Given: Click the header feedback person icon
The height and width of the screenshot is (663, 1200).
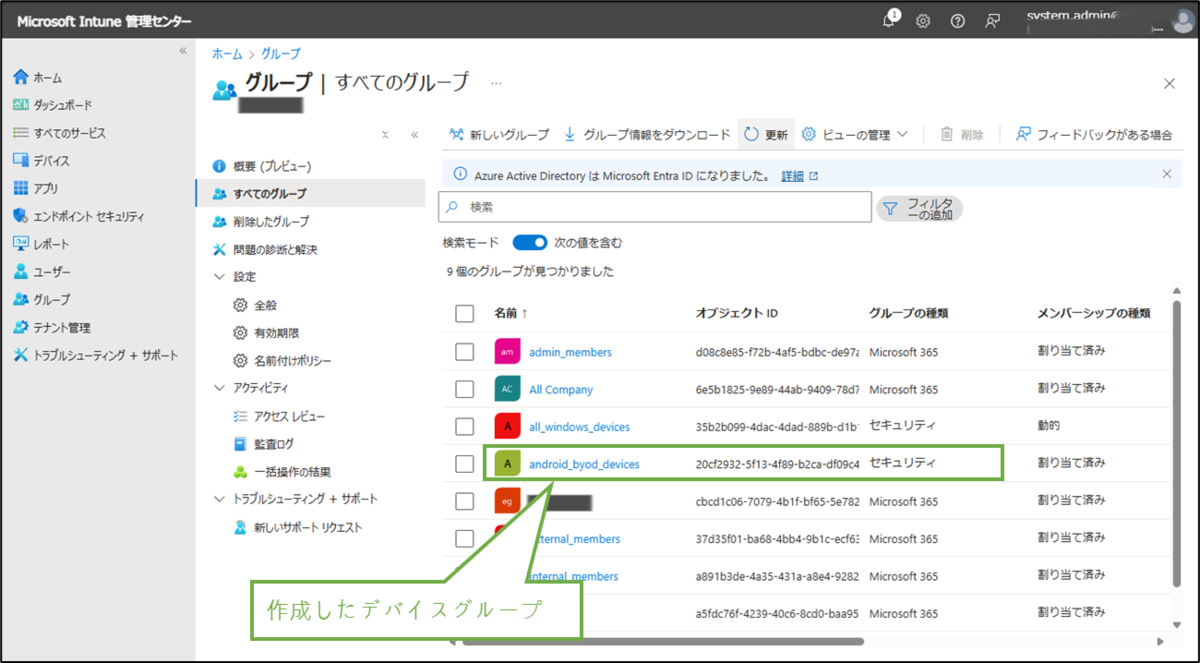Looking at the screenshot, I should 992,21.
